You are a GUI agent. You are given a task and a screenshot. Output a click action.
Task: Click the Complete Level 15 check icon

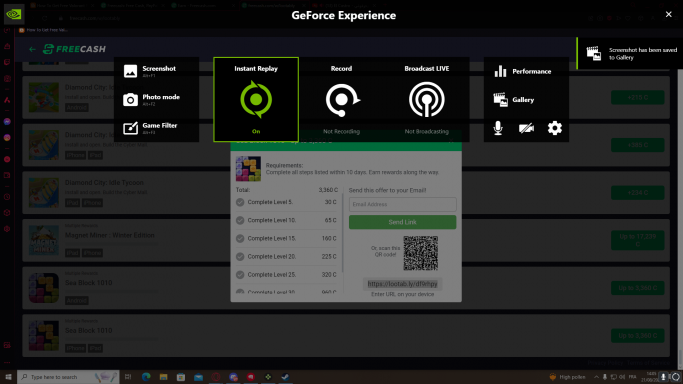[240, 239]
